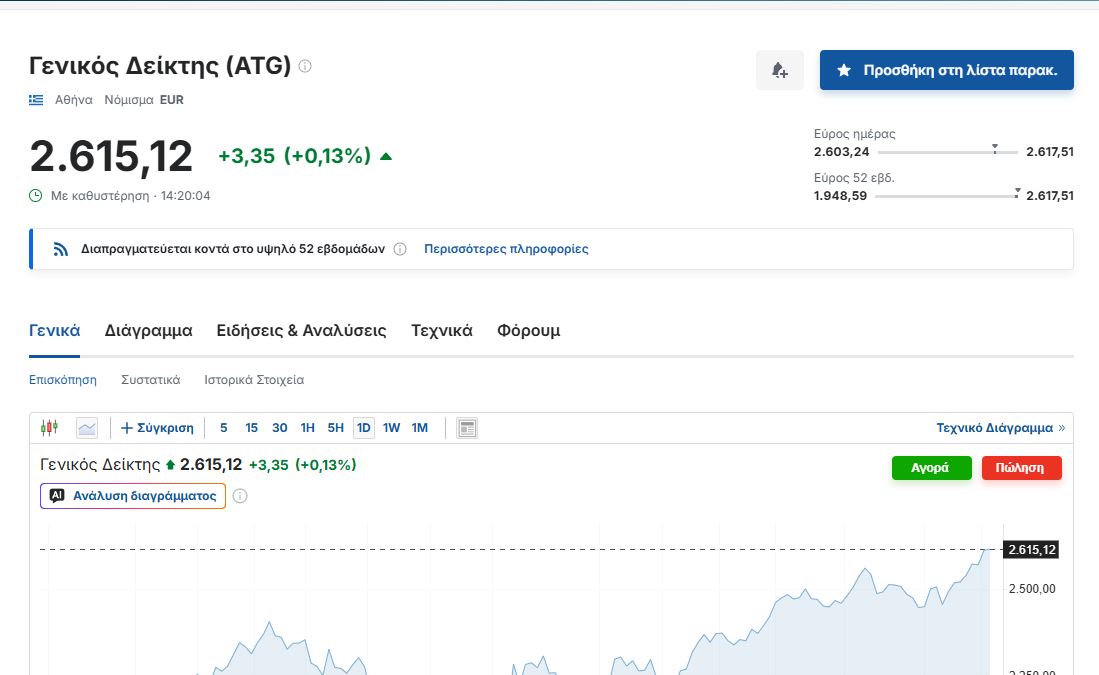Click Προσθήκη στη λίστα παρακ. button
The image size is (1099, 675).
(946, 70)
